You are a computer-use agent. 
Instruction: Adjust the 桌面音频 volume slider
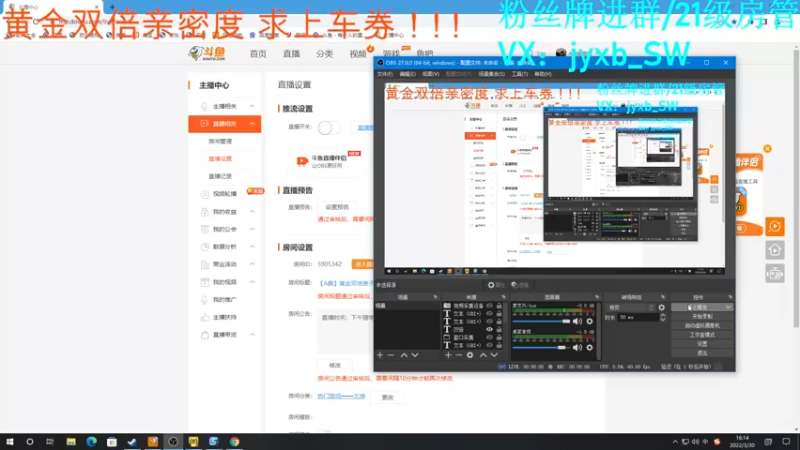point(540,347)
